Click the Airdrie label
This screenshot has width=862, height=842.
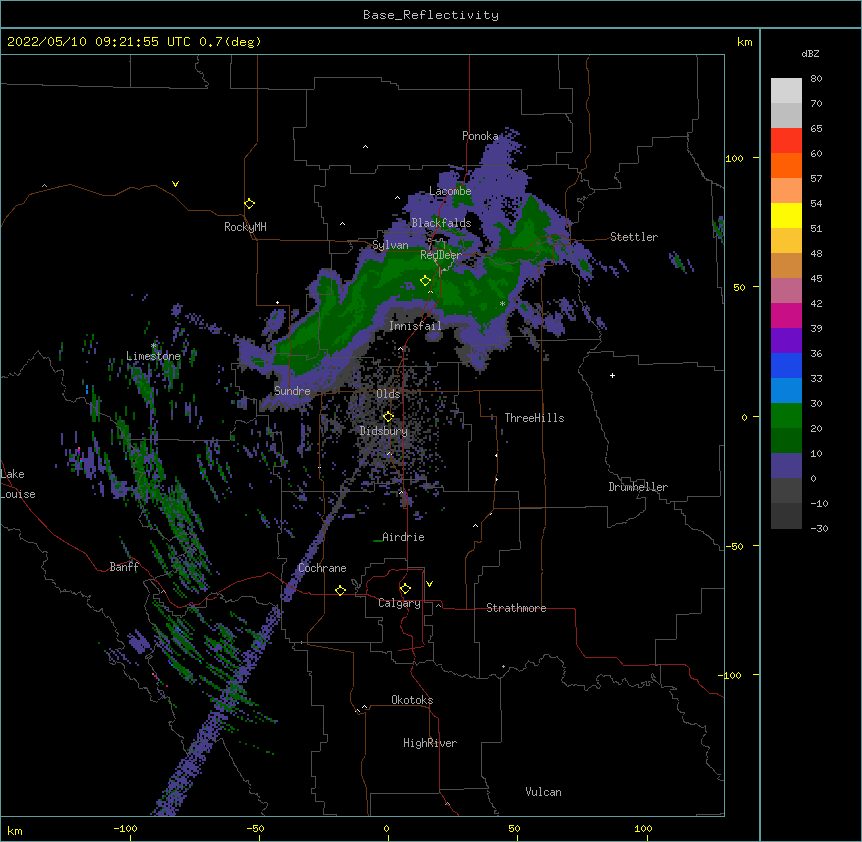tap(403, 537)
